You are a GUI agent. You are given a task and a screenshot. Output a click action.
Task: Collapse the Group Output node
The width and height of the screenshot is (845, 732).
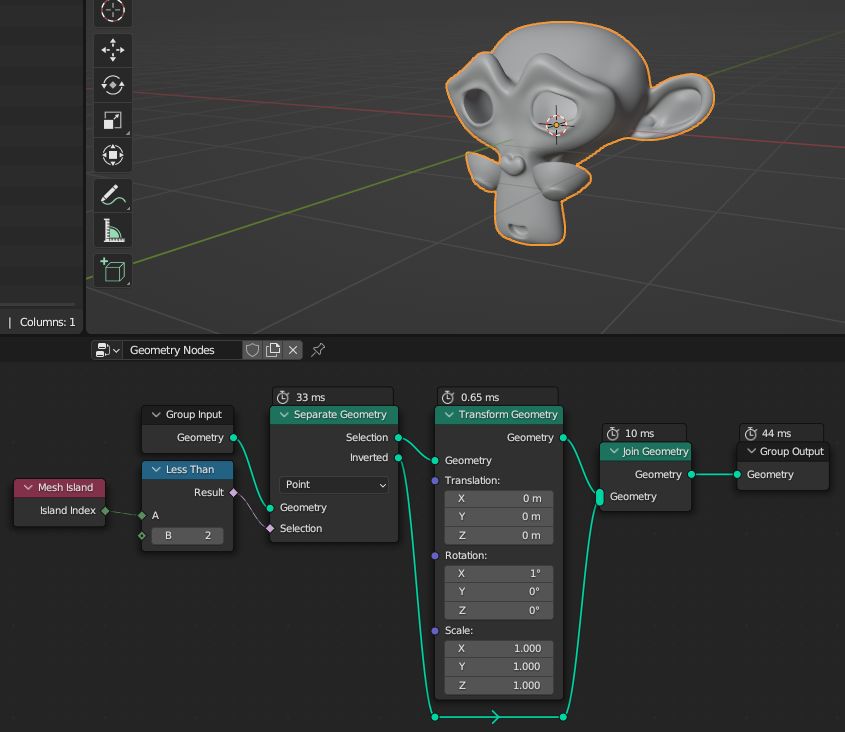tap(751, 451)
